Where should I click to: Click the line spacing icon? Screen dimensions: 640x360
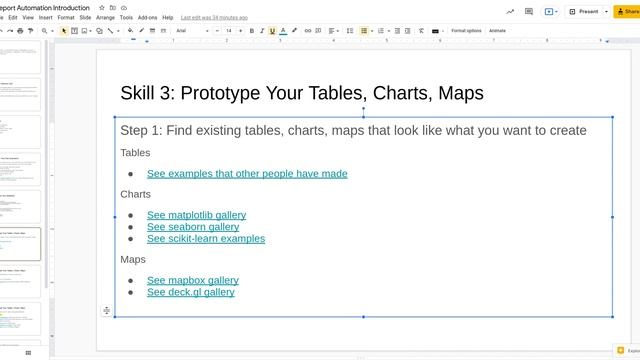[350, 31]
